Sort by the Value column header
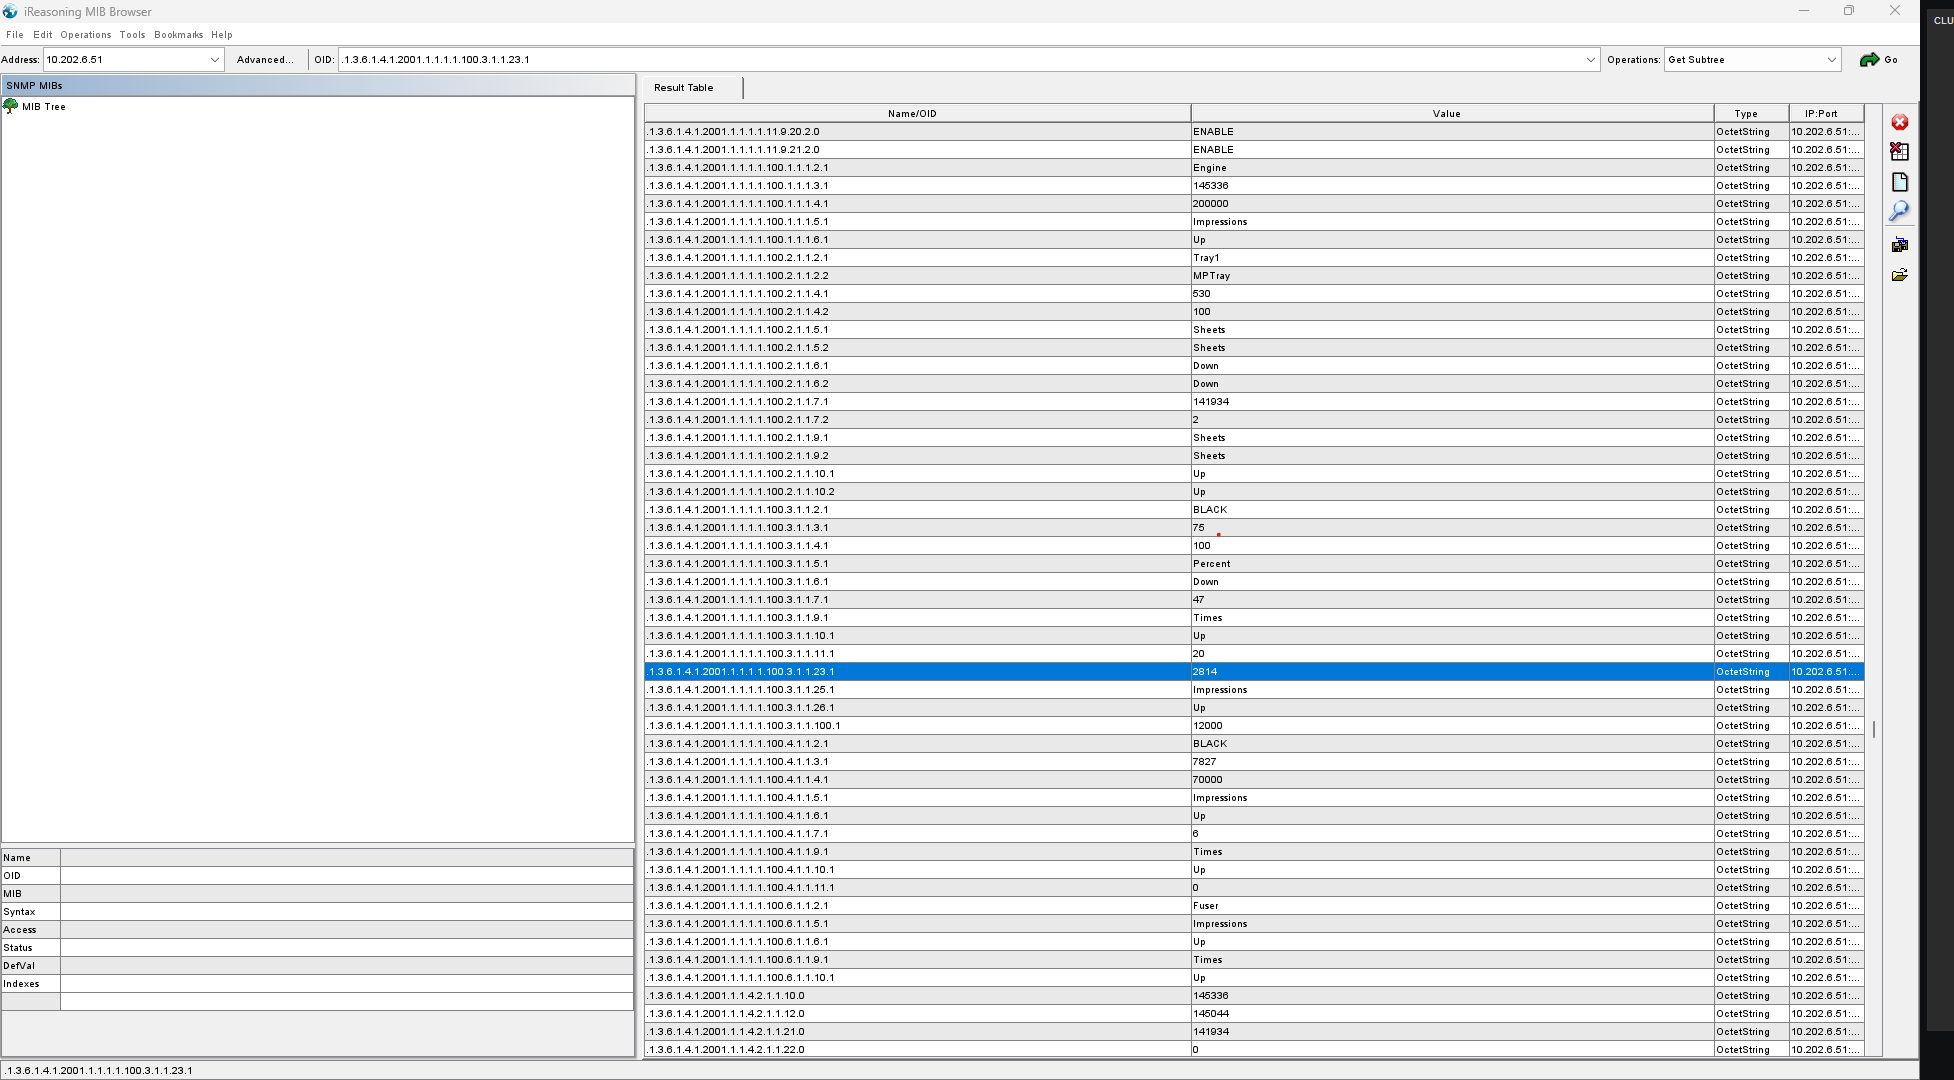 point(1446,114)
